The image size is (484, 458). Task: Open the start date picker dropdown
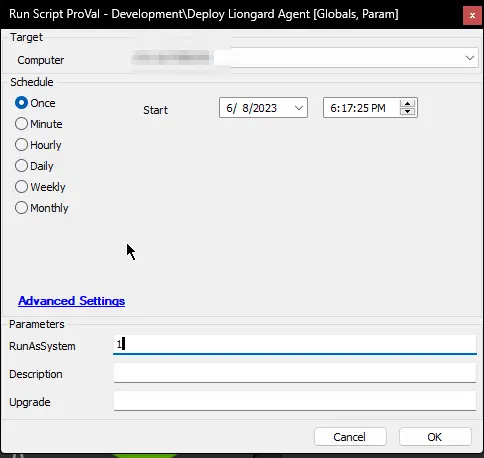coord(299,108)
